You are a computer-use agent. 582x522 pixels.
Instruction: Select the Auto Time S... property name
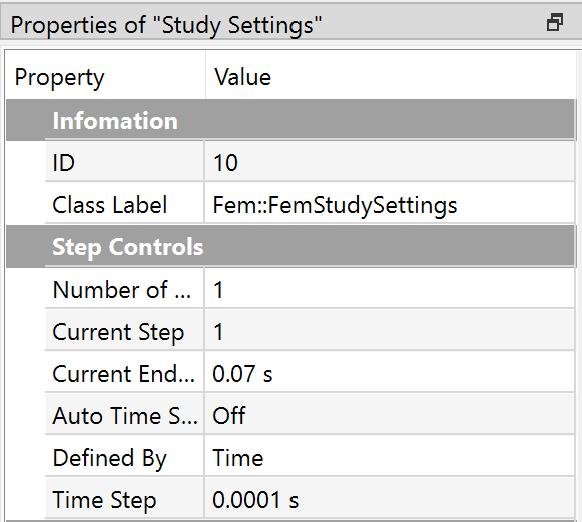124,415
